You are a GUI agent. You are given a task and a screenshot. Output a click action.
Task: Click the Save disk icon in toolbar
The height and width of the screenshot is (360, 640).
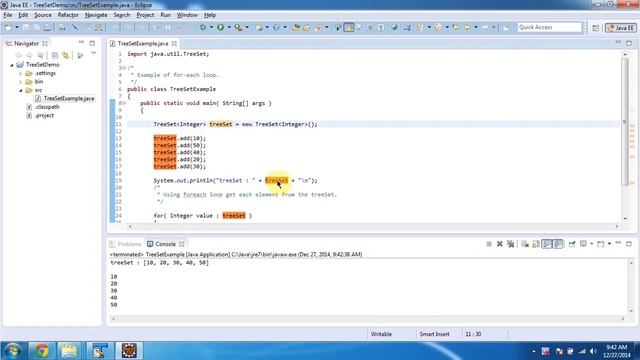click(26, 27)
